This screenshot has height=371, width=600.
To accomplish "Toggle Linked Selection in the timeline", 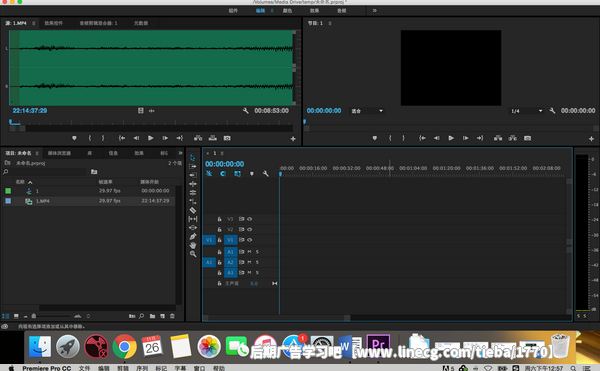I will click(x=237, y=174).
